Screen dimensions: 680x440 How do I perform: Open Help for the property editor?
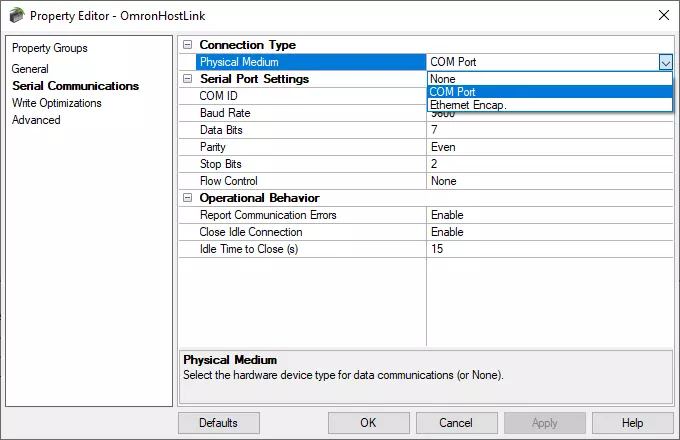(632, 423)
